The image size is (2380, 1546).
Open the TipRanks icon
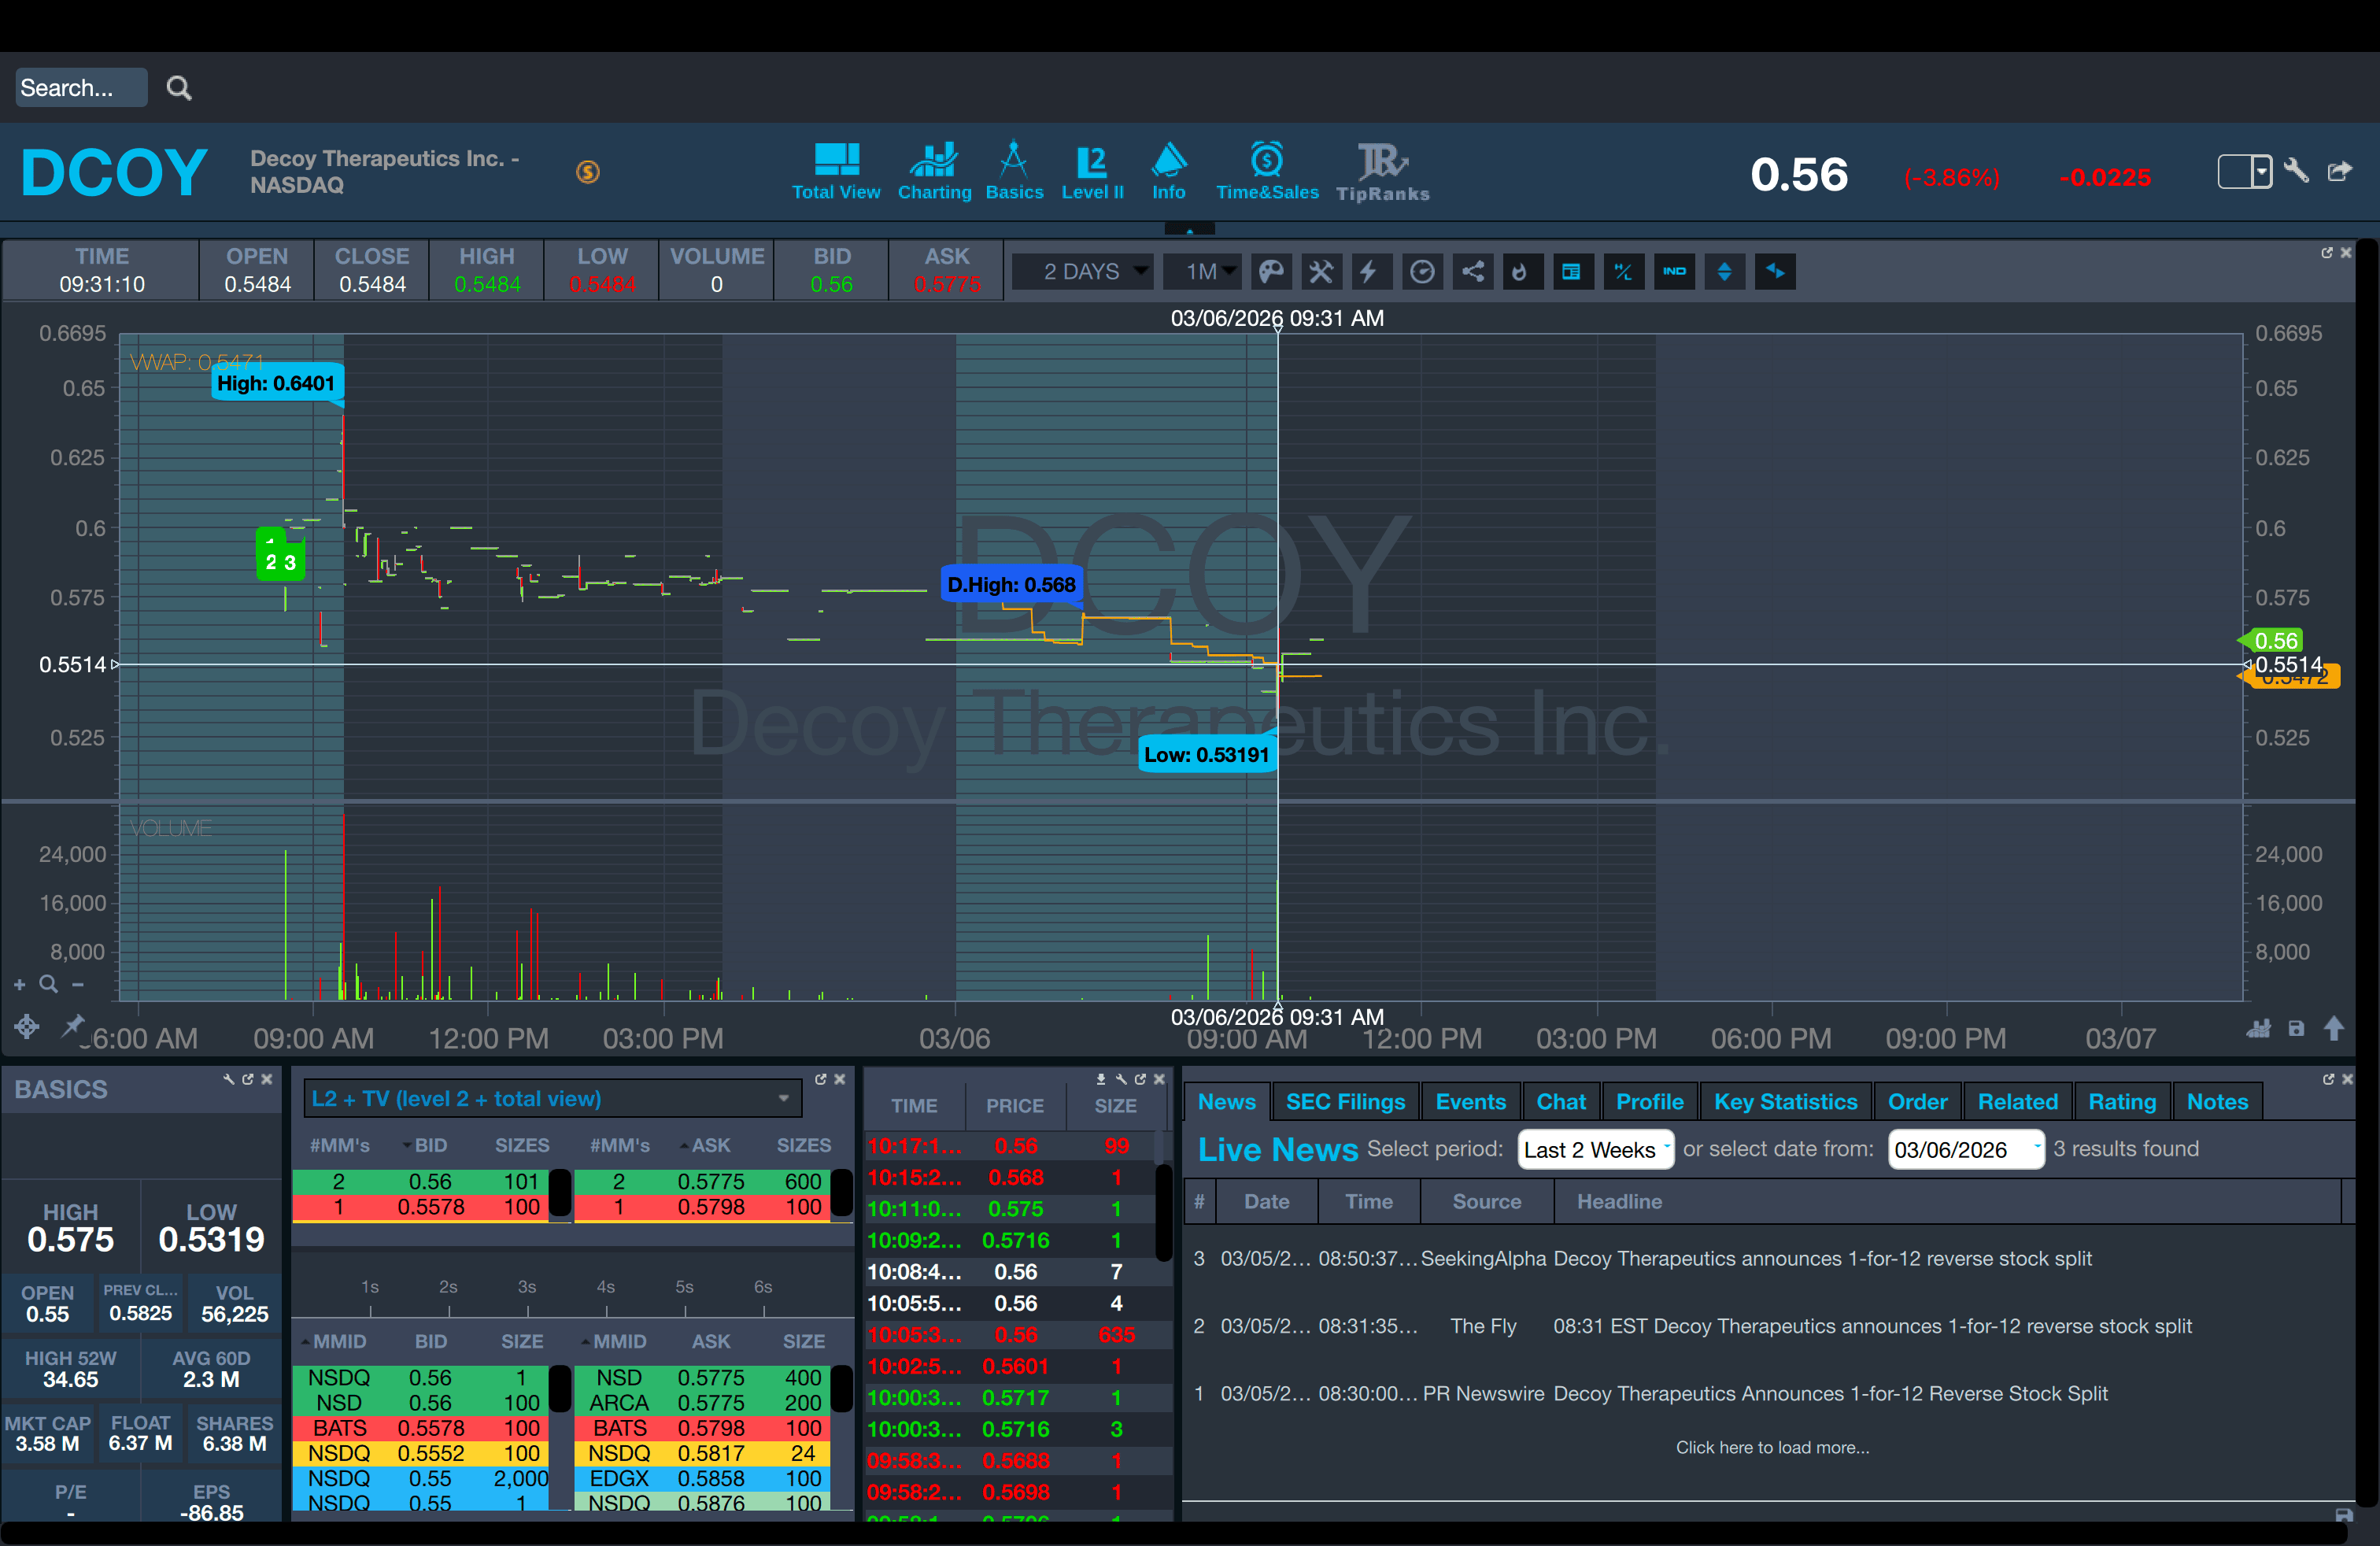[1382, 170]
